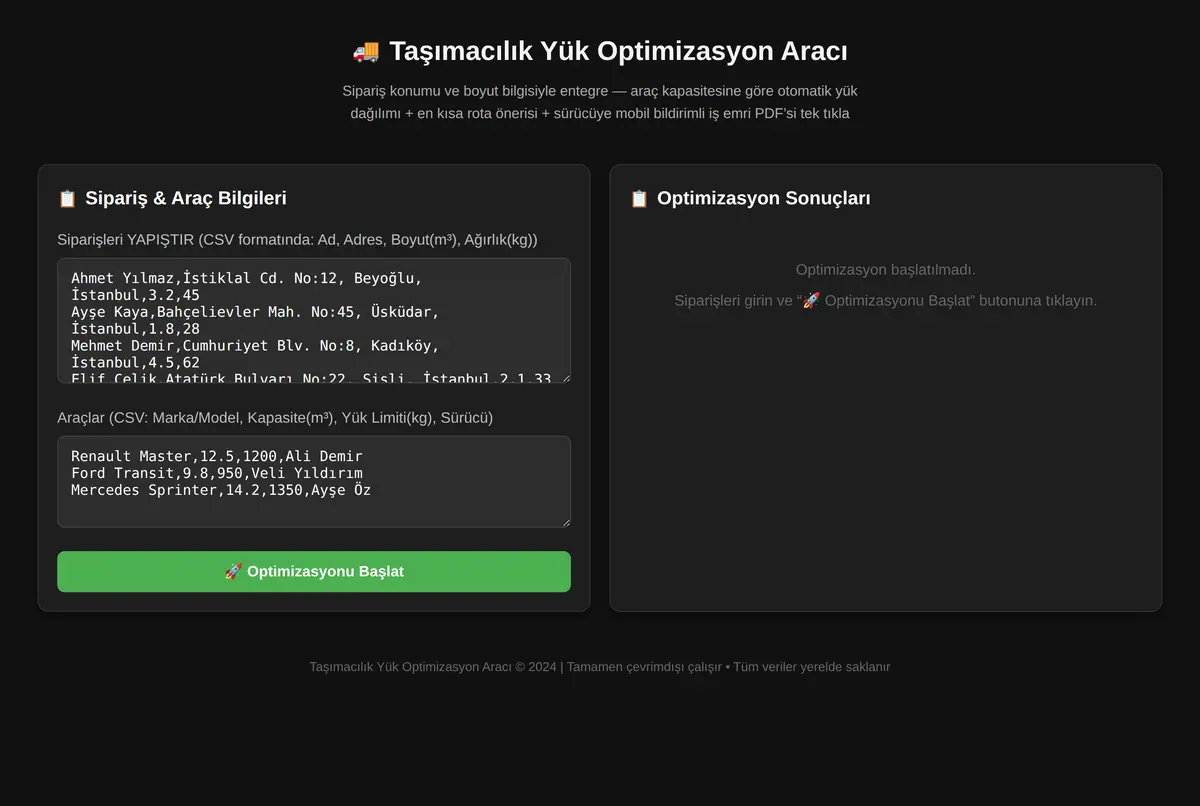Viewport: 1200px width, 806px height.
Task: Click the 'Ford Transit,9.8,950,Veli Yıldırım' line
Action: coord(217,473)
